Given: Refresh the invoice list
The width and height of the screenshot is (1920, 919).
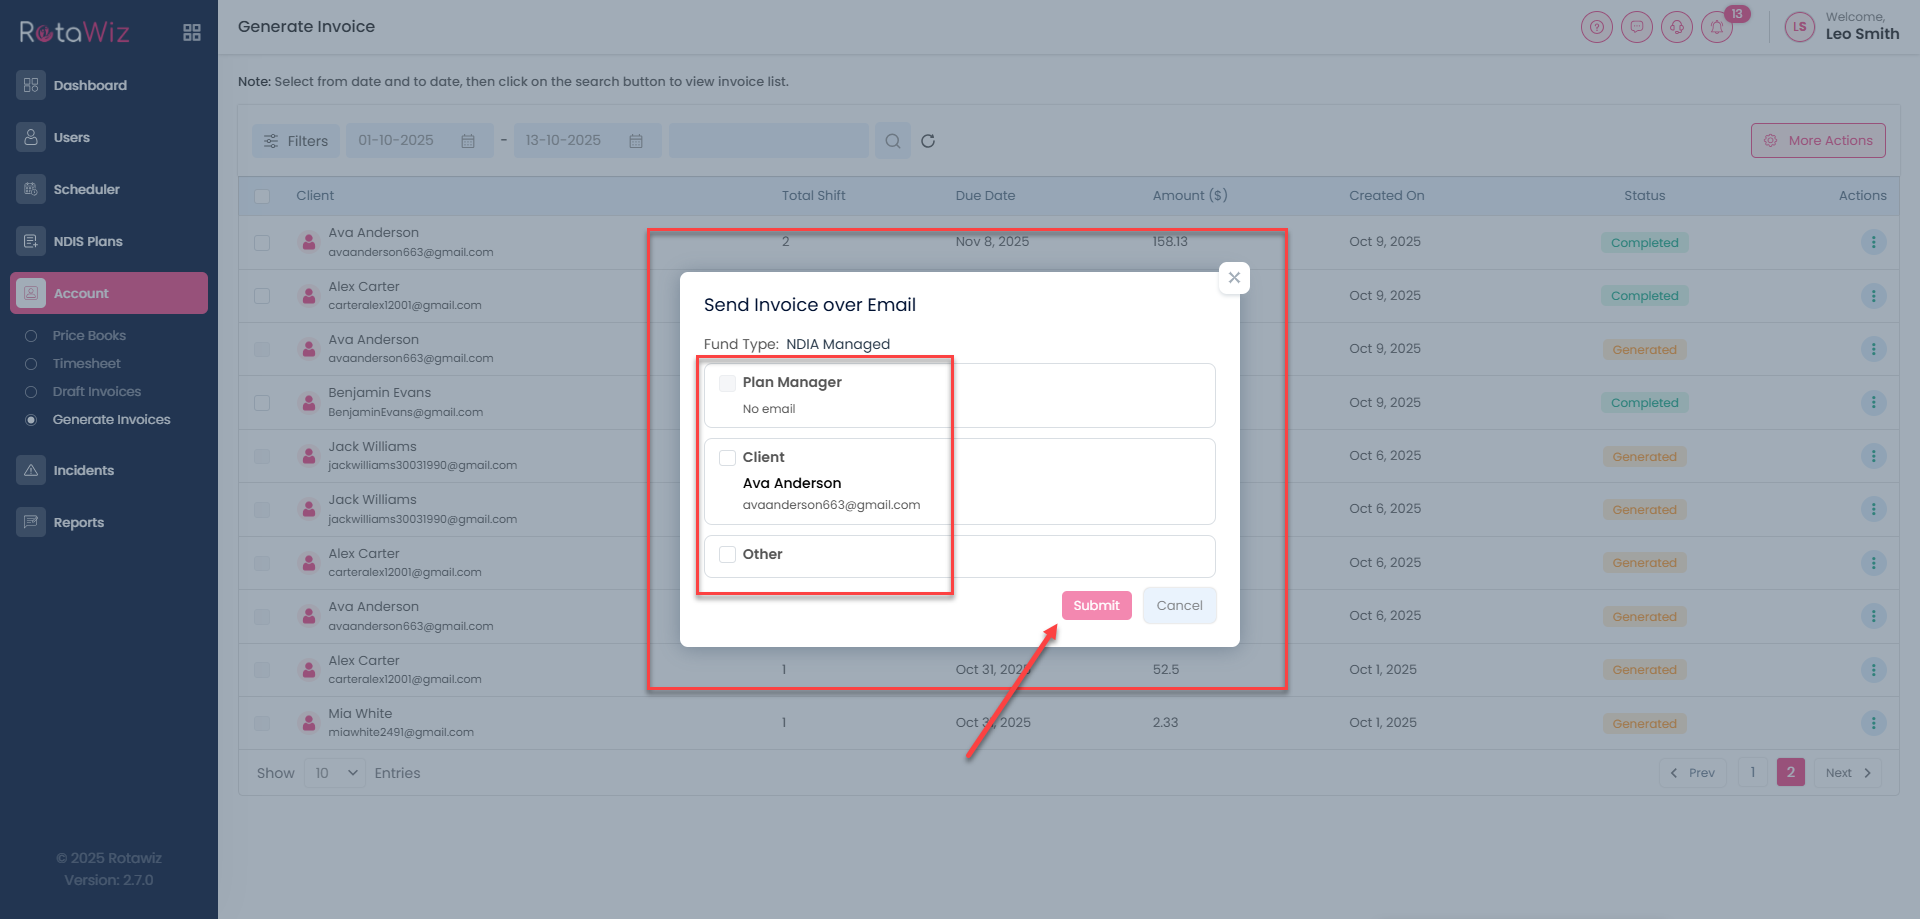Looking at the screenshot, I should 928,141.
